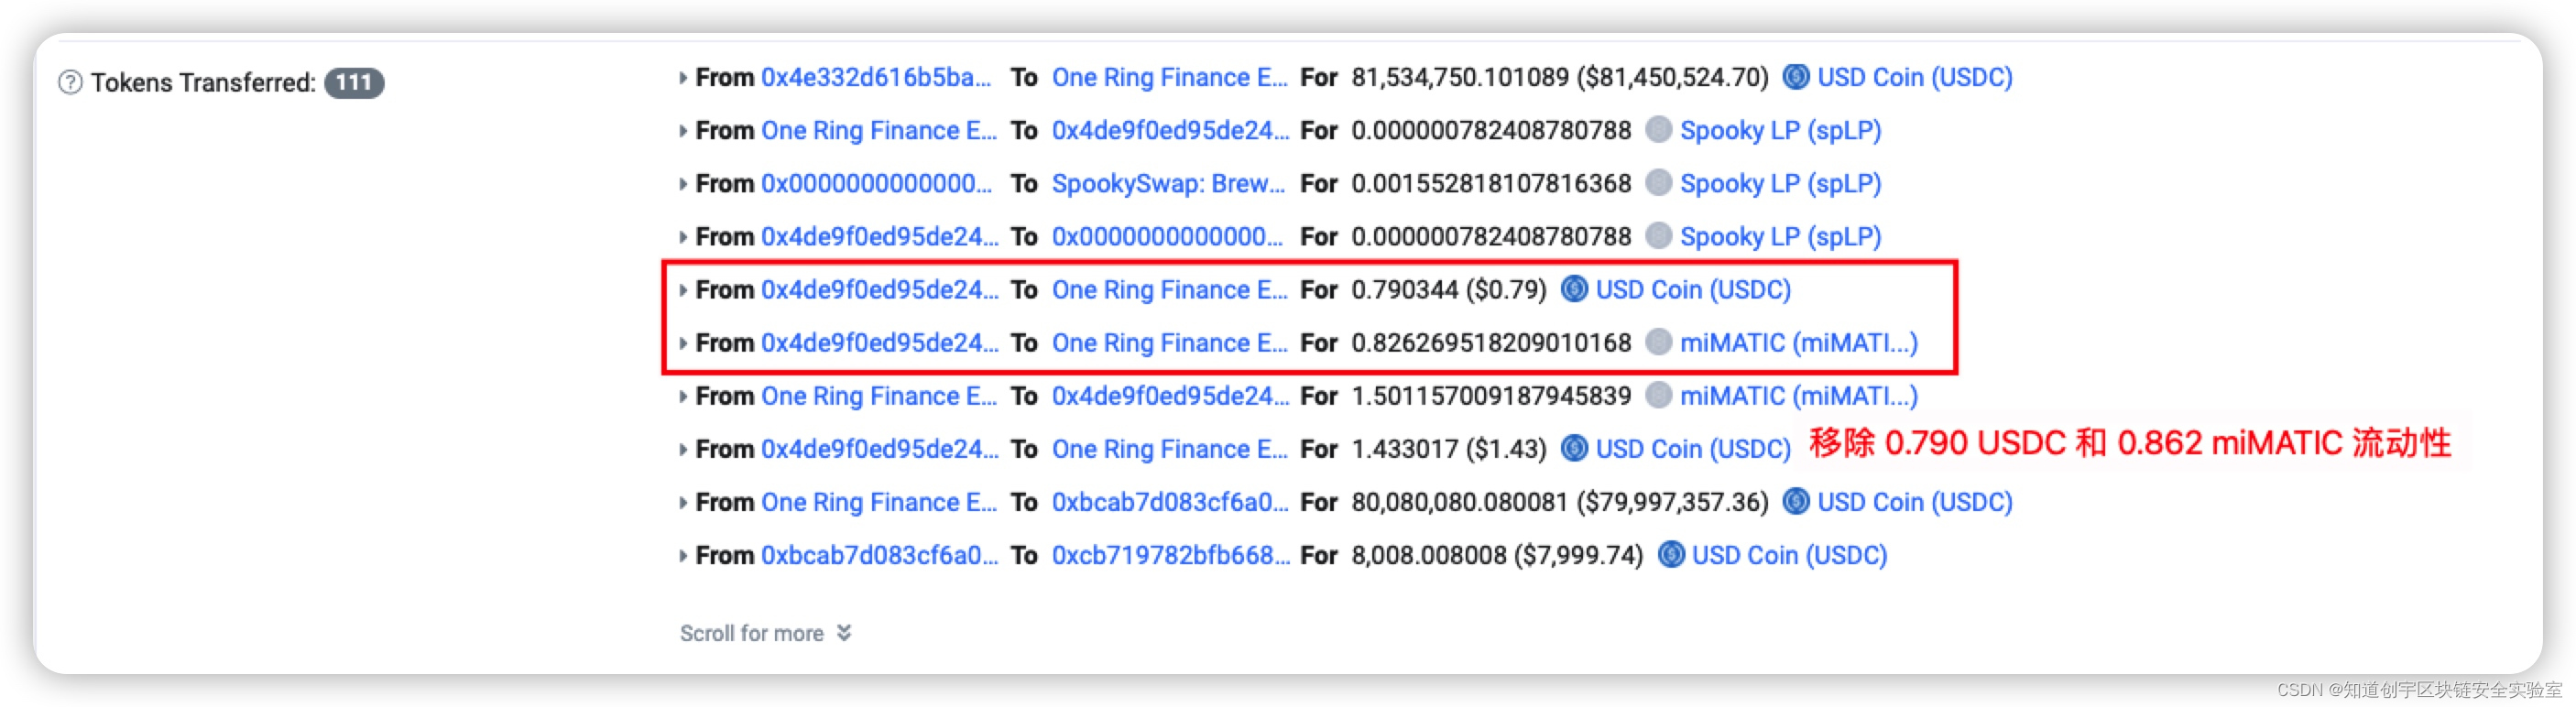
Task: Open 0x4de9f0ed95de24 recipient in 1.501157009187945839 row
Action: coord(1170,395)
